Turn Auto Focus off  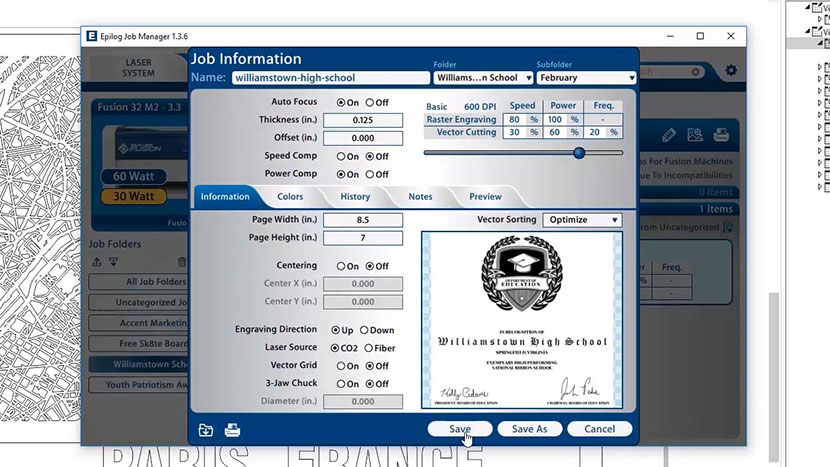(370, 103)
